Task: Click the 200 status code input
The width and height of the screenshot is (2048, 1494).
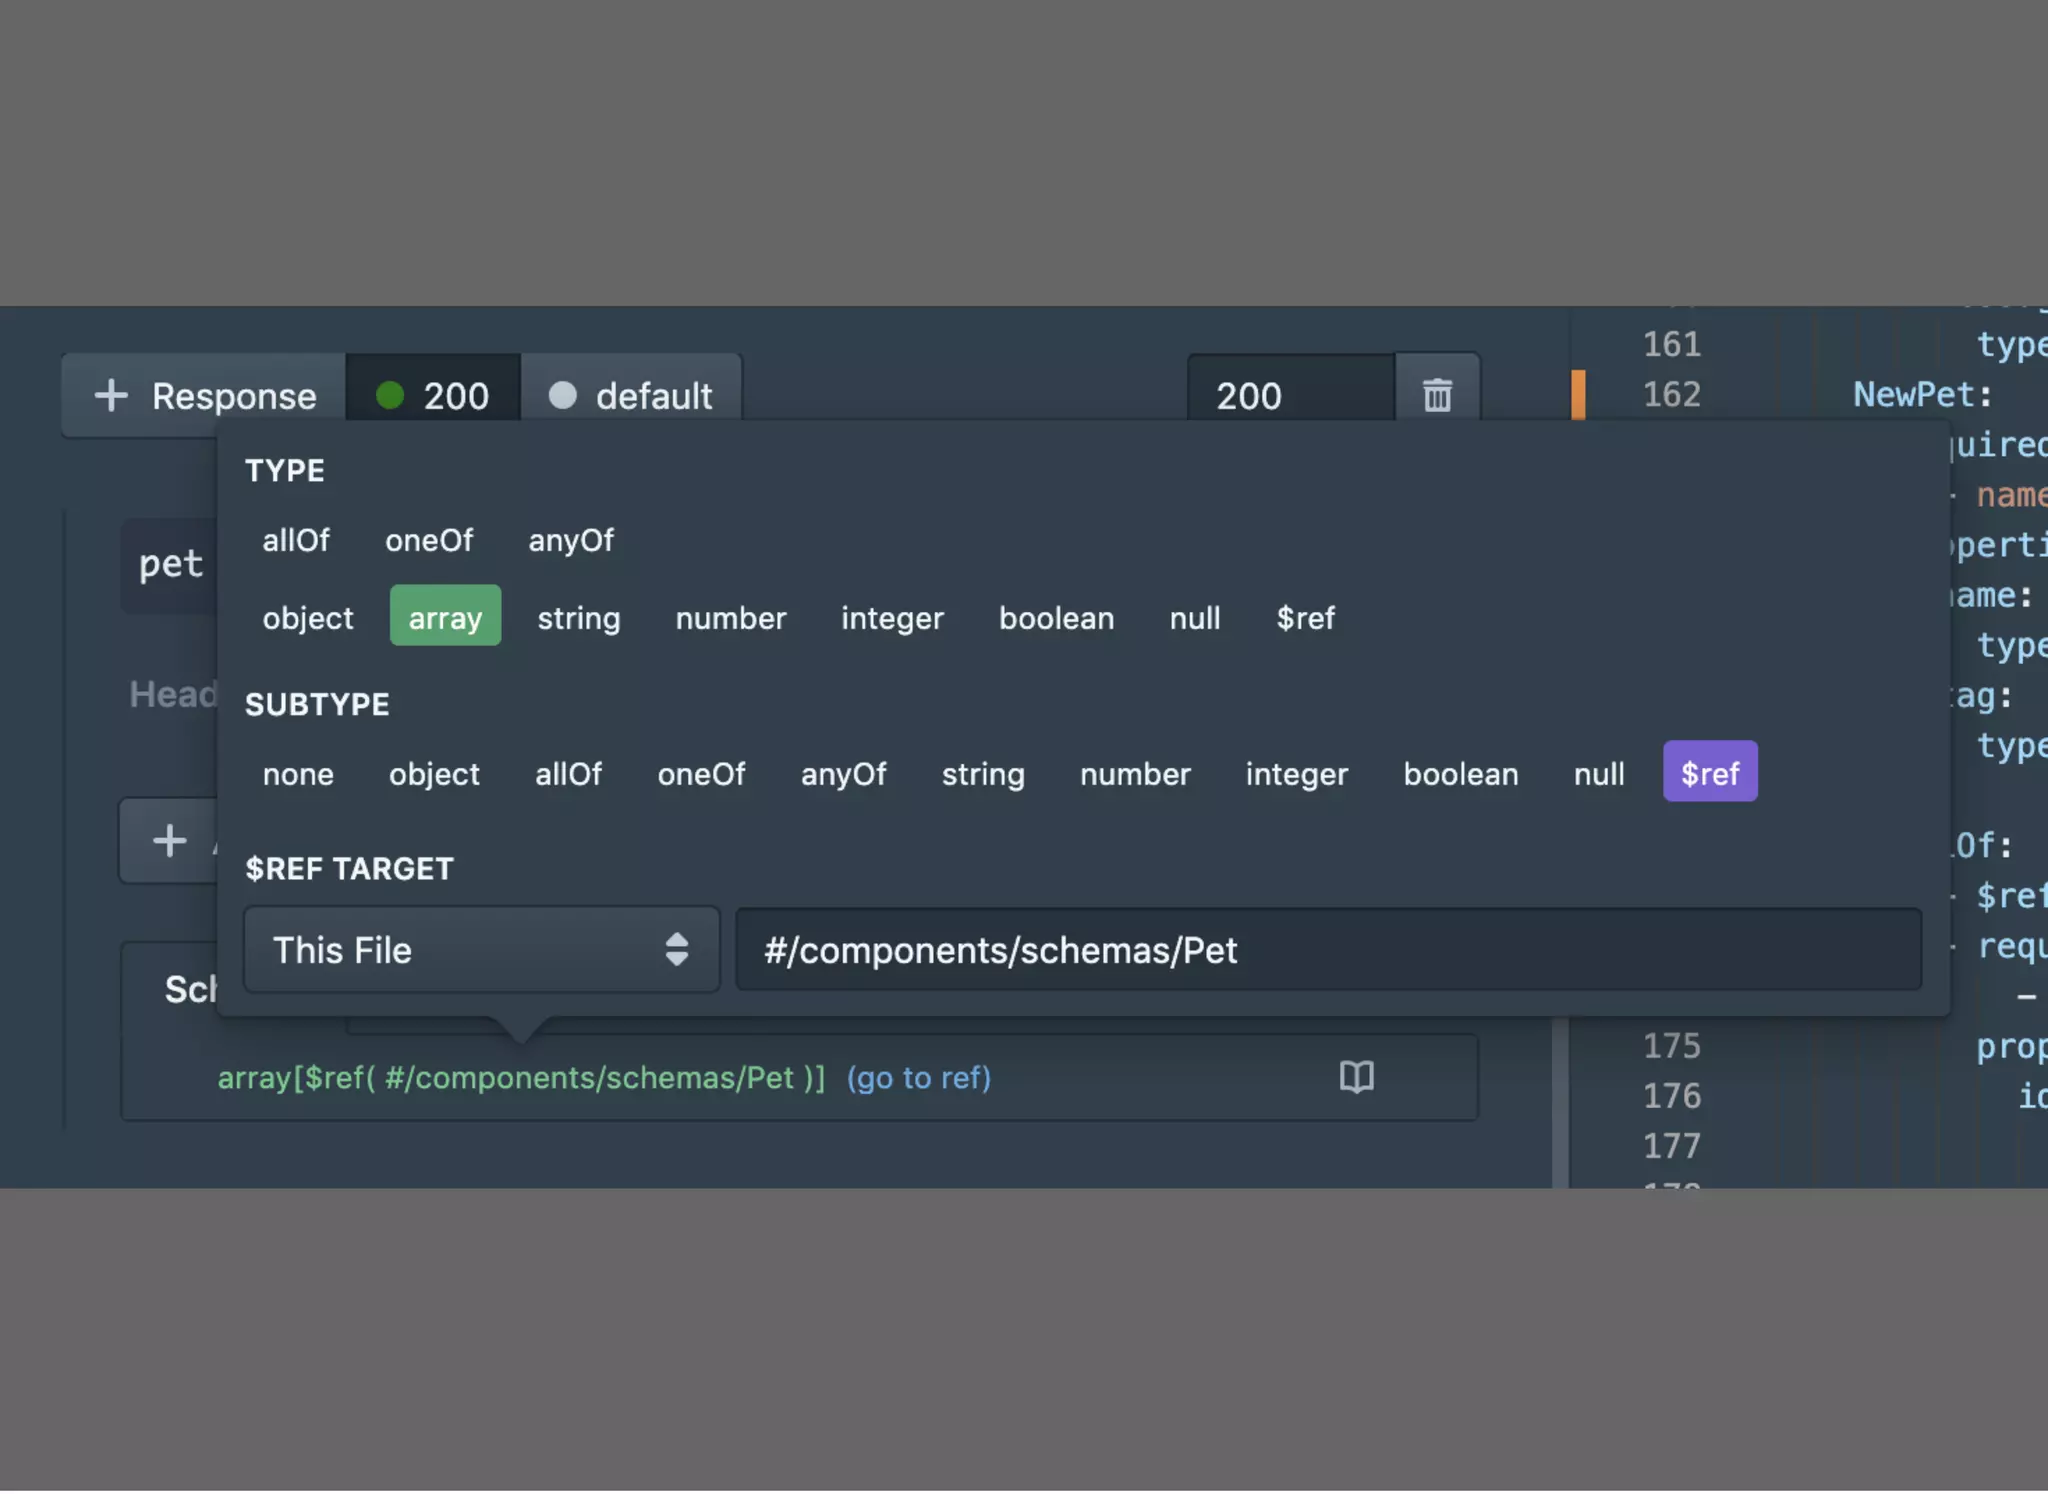Action: click(x=1290, y=395)
